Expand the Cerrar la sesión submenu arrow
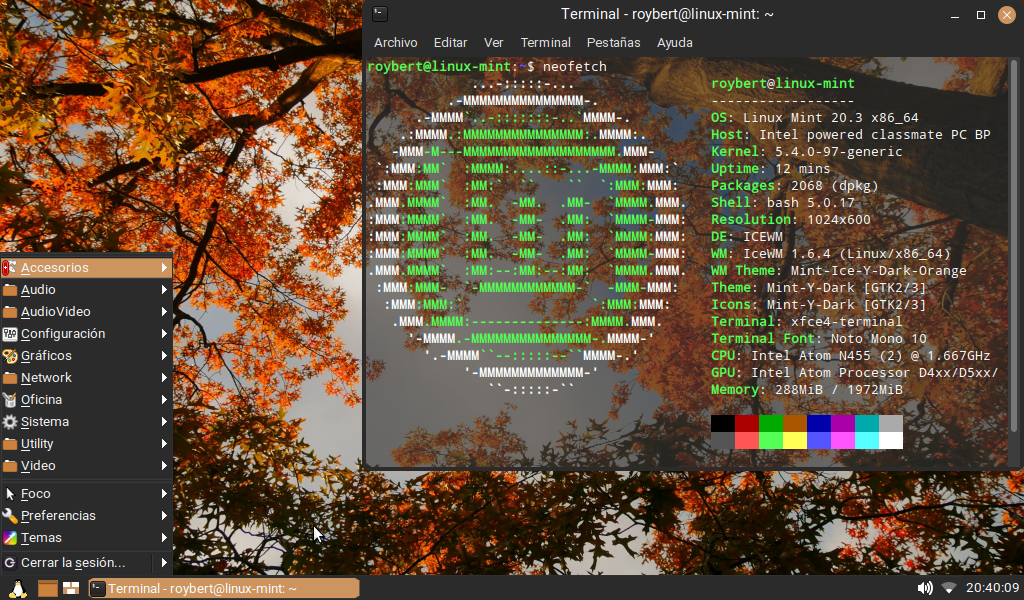Viewport: 1024px width, 600px height. (164, 562)
